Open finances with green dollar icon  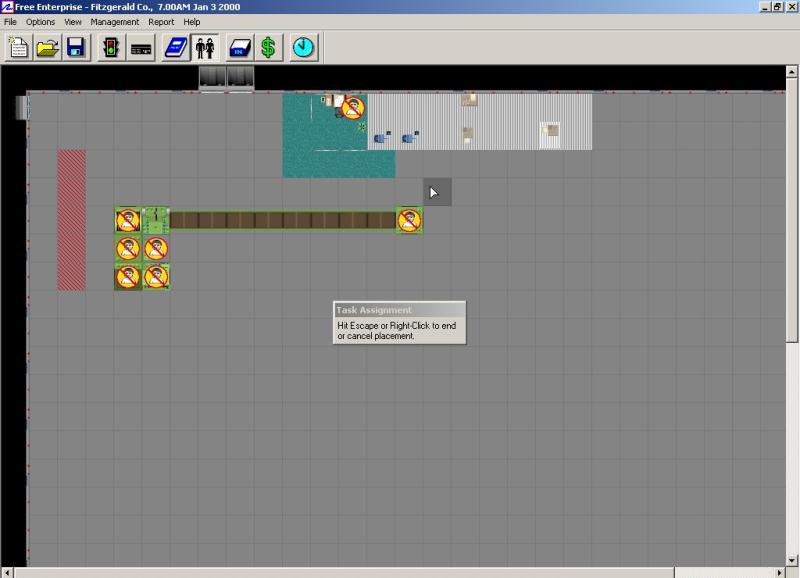pos(268,47)
